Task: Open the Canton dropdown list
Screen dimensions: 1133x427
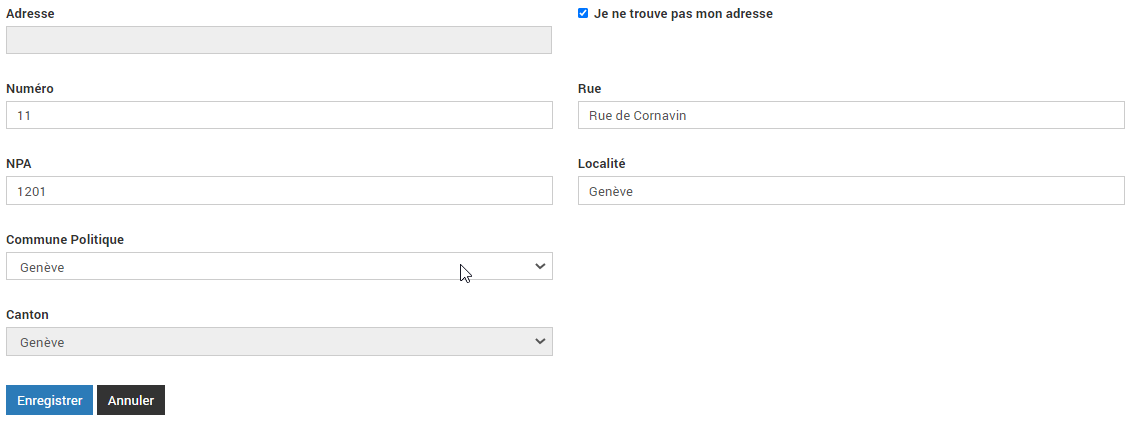Action: pyautogui.click(x=279, y=342)
